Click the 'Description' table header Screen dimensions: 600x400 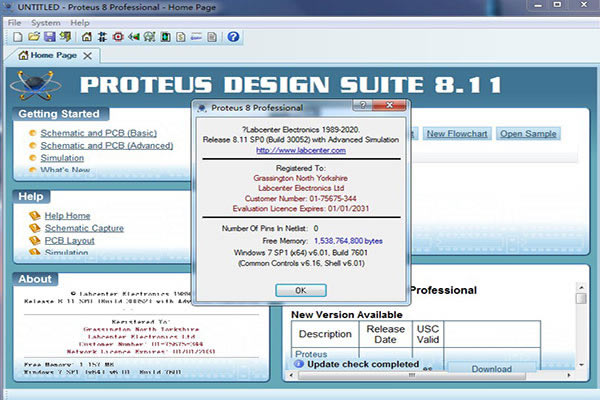325,334
